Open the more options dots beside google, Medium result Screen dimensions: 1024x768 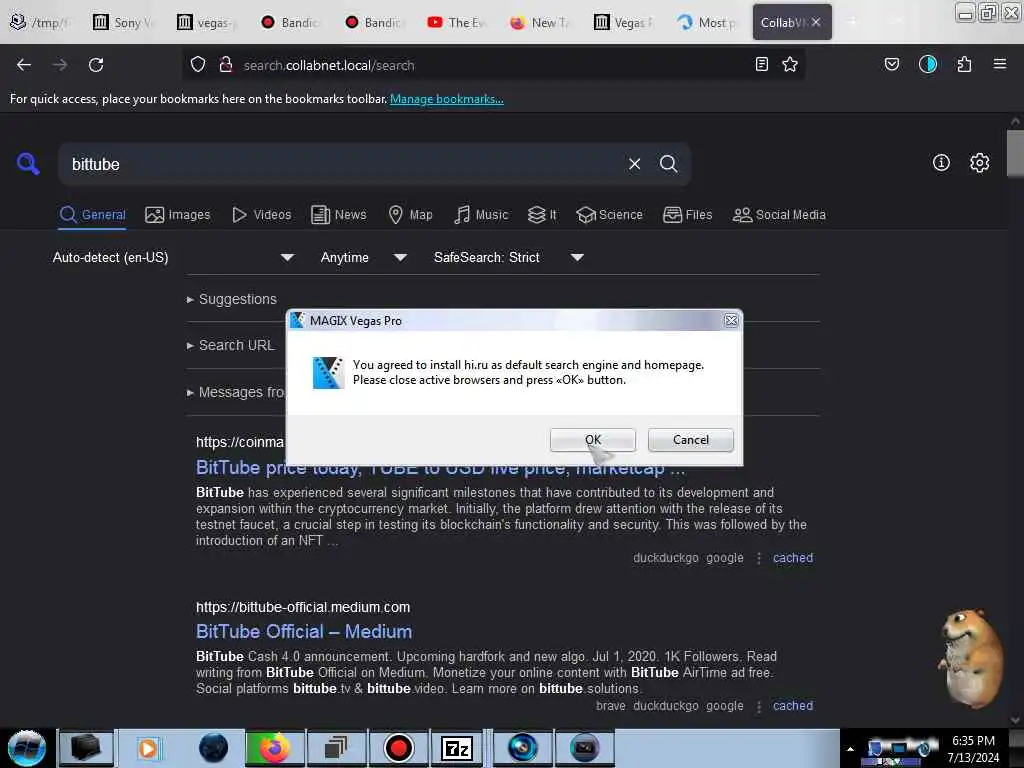759,707
